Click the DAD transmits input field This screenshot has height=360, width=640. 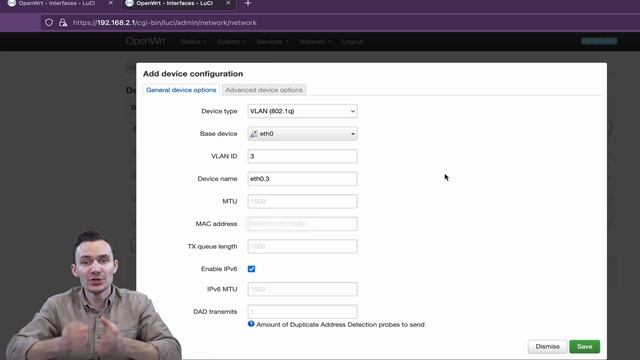[x=302, y=311]
